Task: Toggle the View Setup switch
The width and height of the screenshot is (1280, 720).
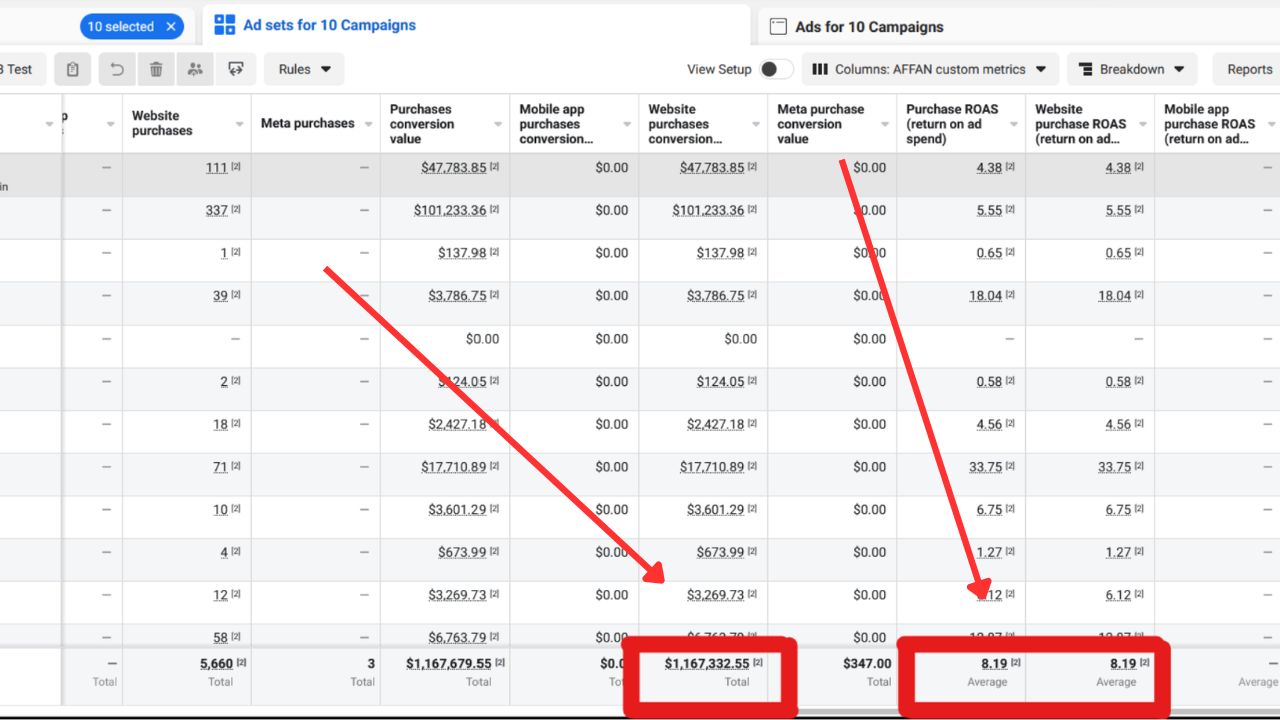Action: pos(775,69)
